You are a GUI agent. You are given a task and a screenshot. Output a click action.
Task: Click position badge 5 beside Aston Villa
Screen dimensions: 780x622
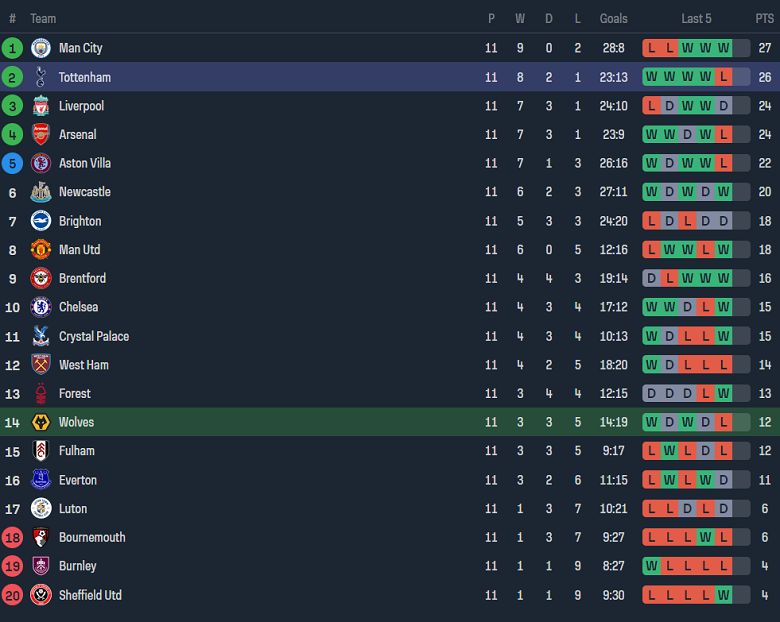click(13, 163)
